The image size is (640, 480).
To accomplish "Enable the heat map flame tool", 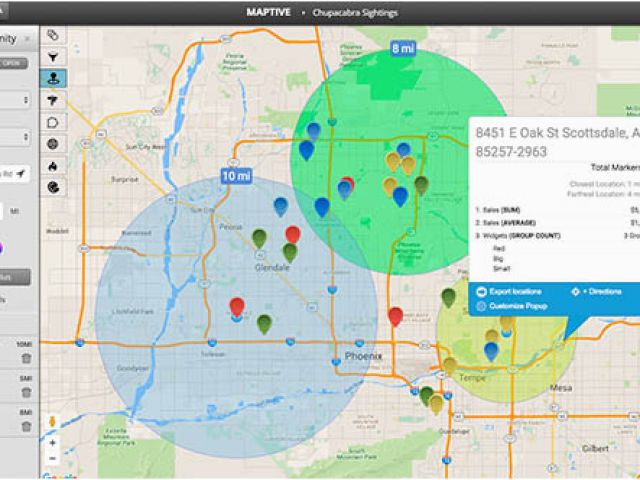I will click(53, 166).
